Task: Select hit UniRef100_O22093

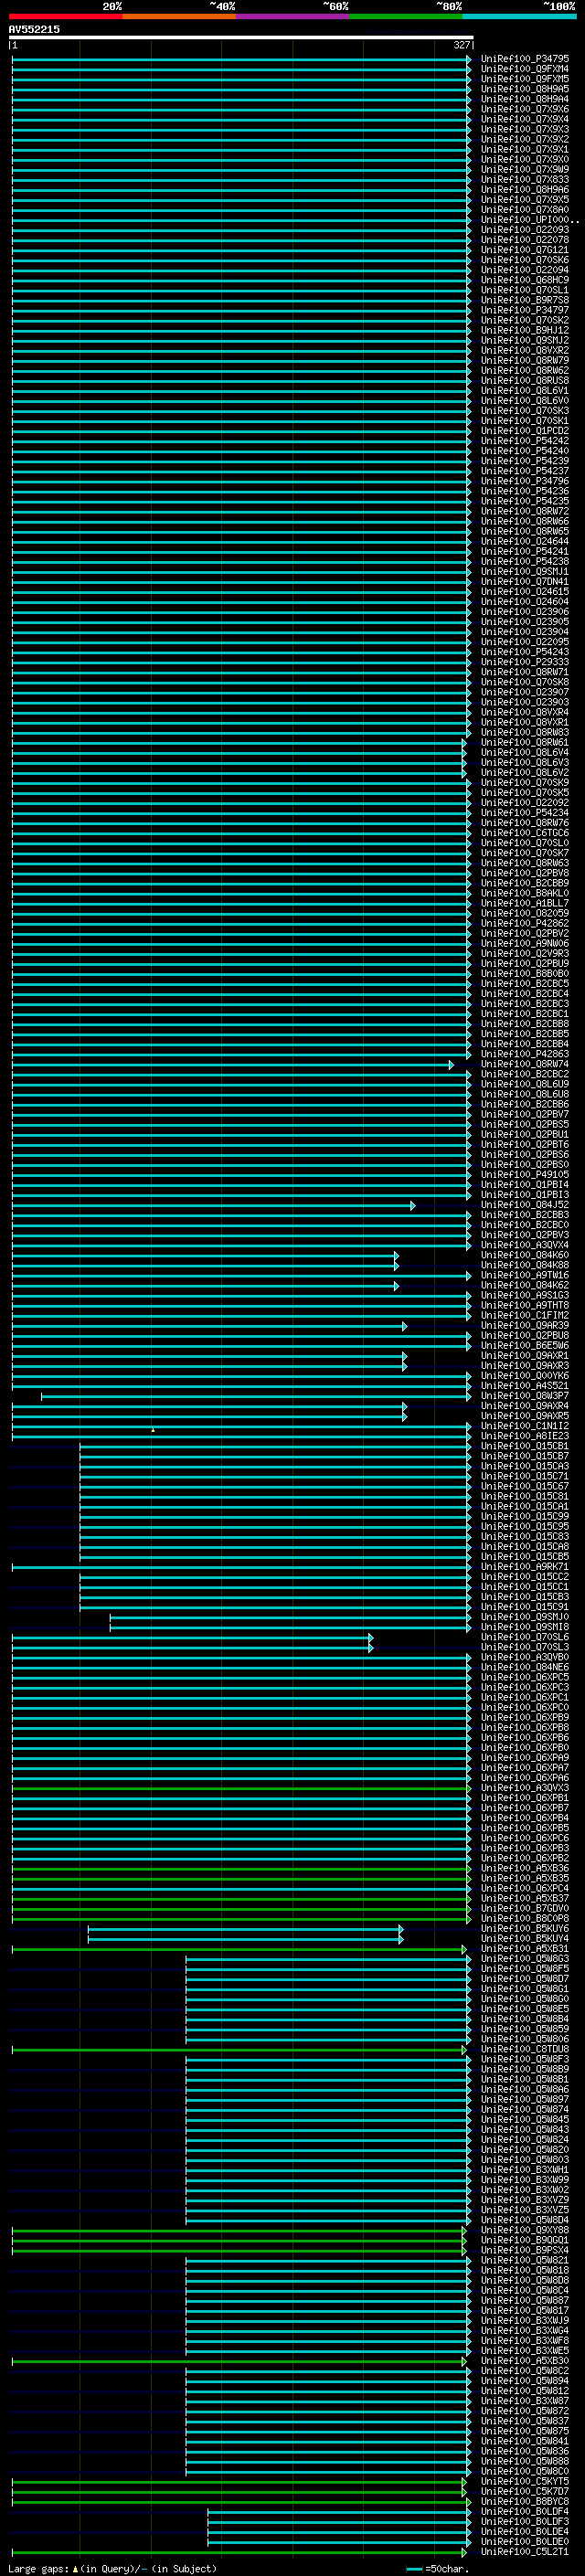Action: 524,230
